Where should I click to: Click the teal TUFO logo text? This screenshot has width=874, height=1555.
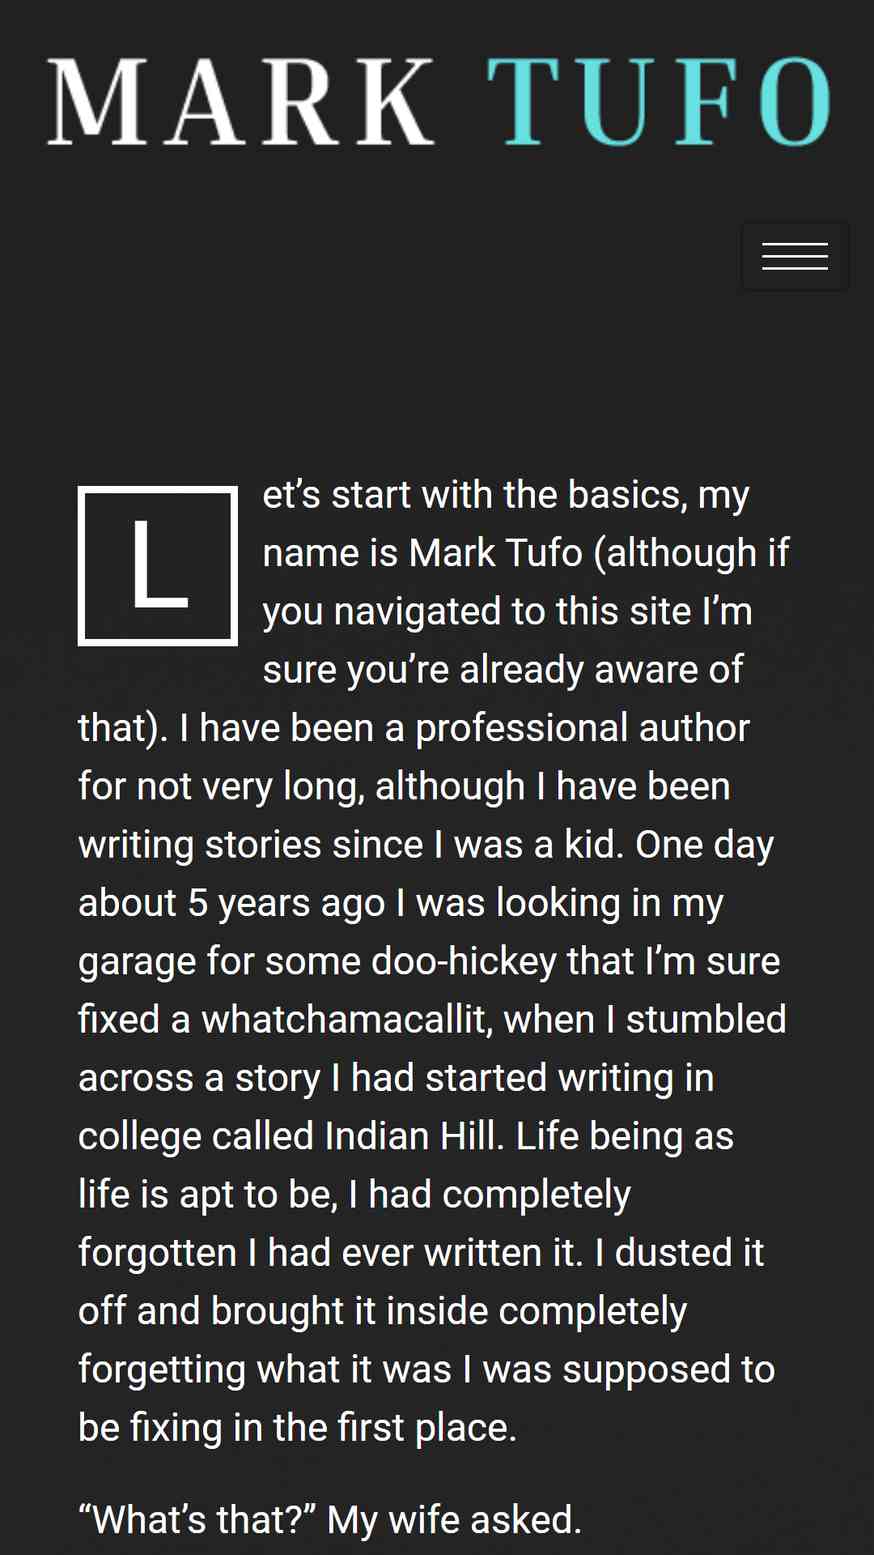click(x=659, y=101)
